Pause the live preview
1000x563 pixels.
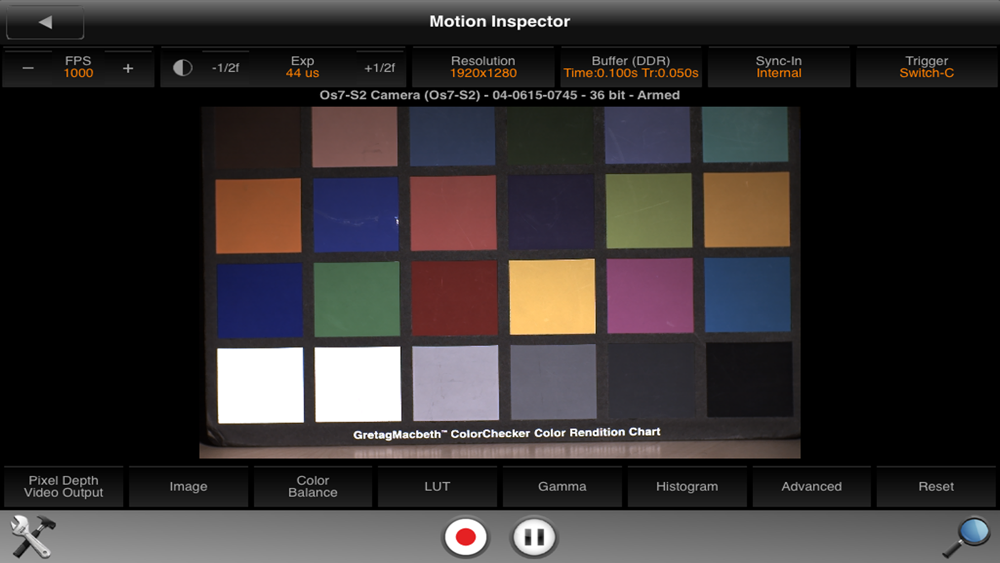tap(534, 537)
